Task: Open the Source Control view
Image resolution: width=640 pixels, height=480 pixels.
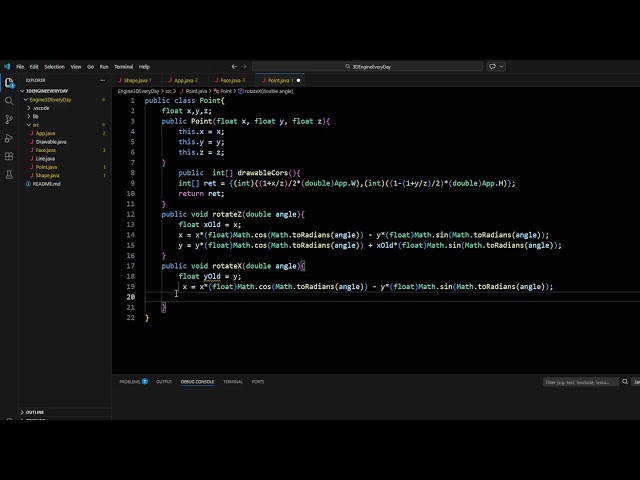Action: pos(9,119)
